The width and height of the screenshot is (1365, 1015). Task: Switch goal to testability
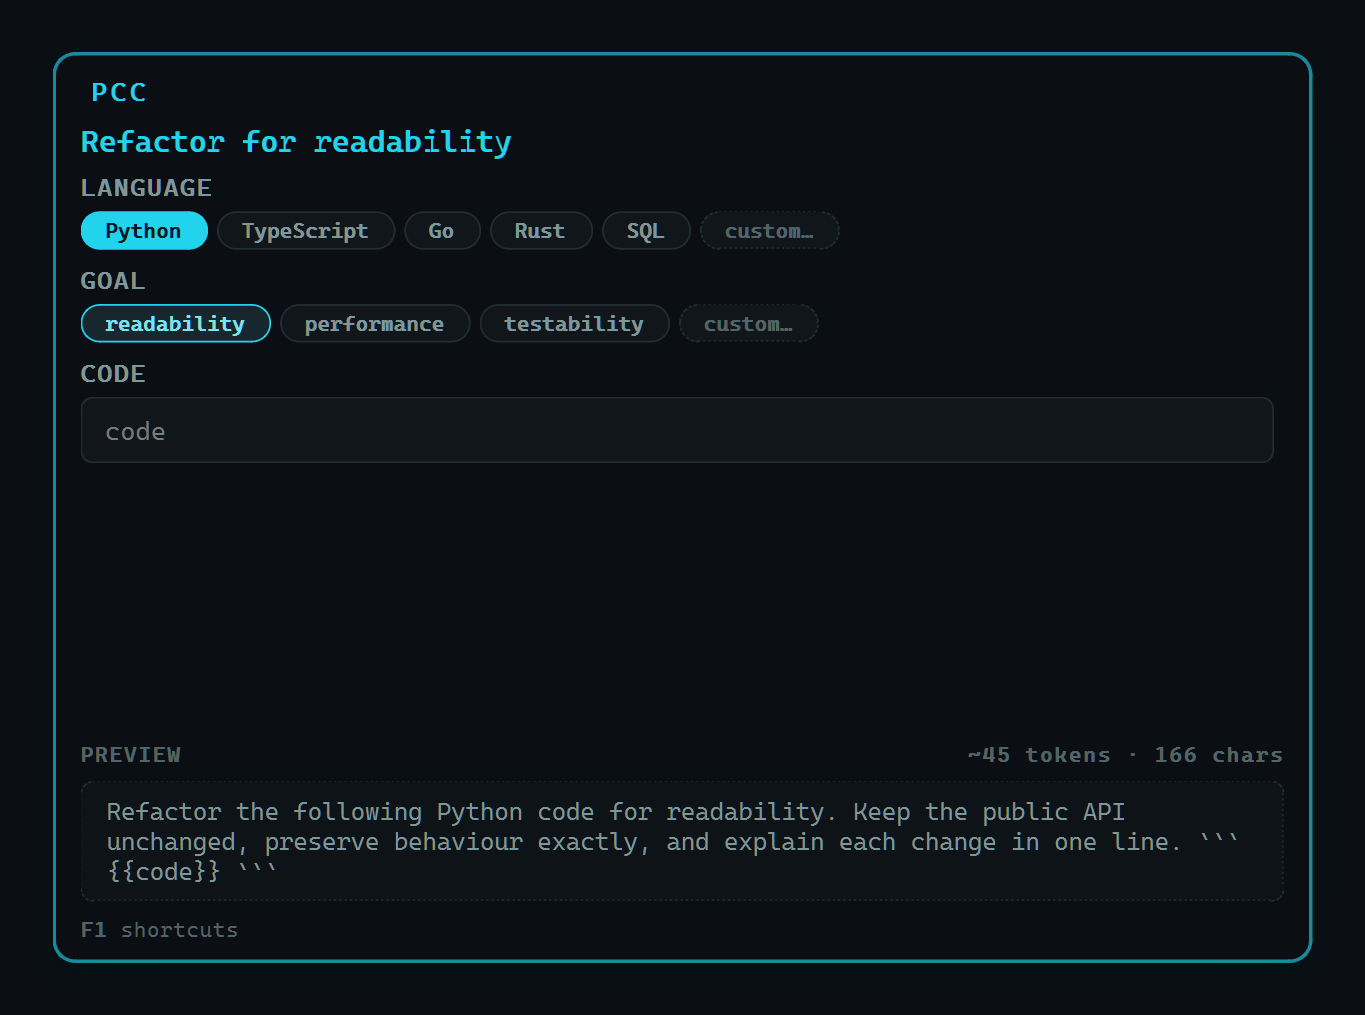point(575,324)
